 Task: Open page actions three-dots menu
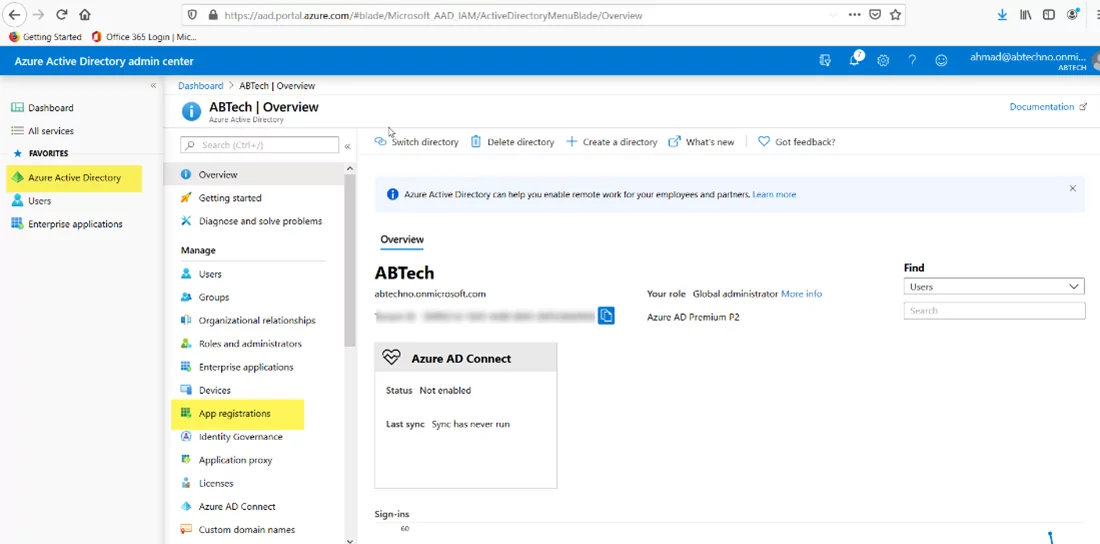point(854,14)
